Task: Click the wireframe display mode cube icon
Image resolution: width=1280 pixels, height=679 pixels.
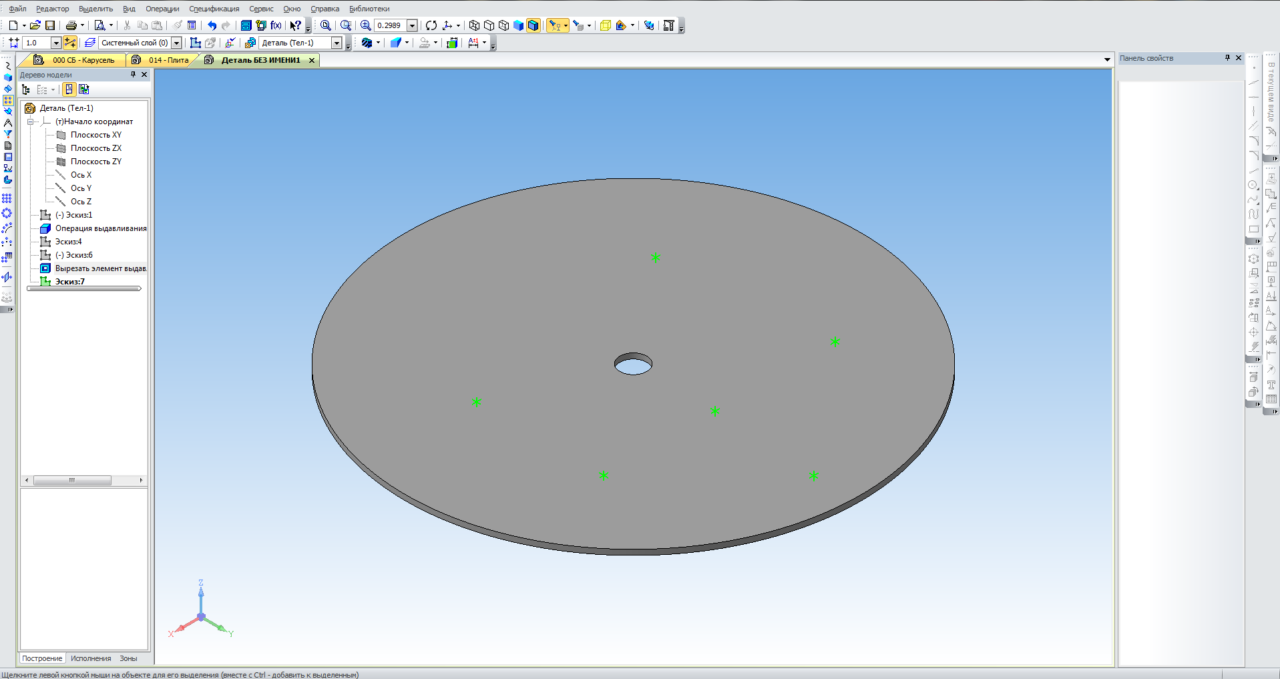Action: click(475, 25)
